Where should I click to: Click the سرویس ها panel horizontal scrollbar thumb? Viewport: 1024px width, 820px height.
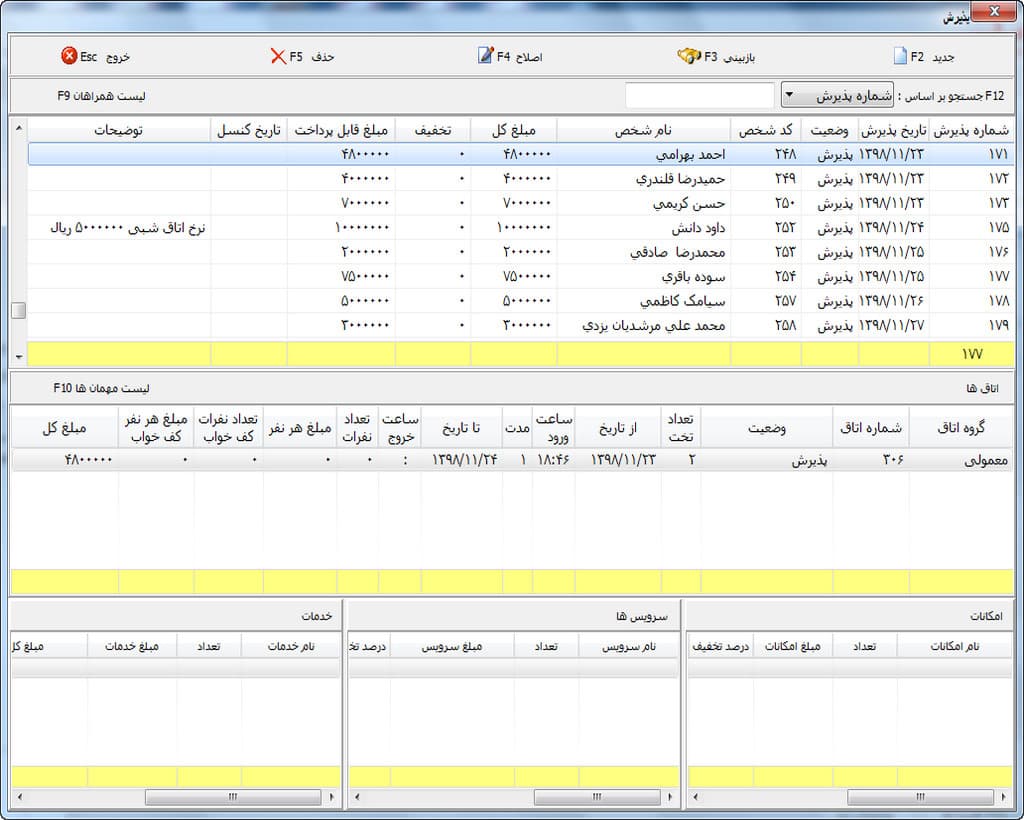tap(597, 796)
